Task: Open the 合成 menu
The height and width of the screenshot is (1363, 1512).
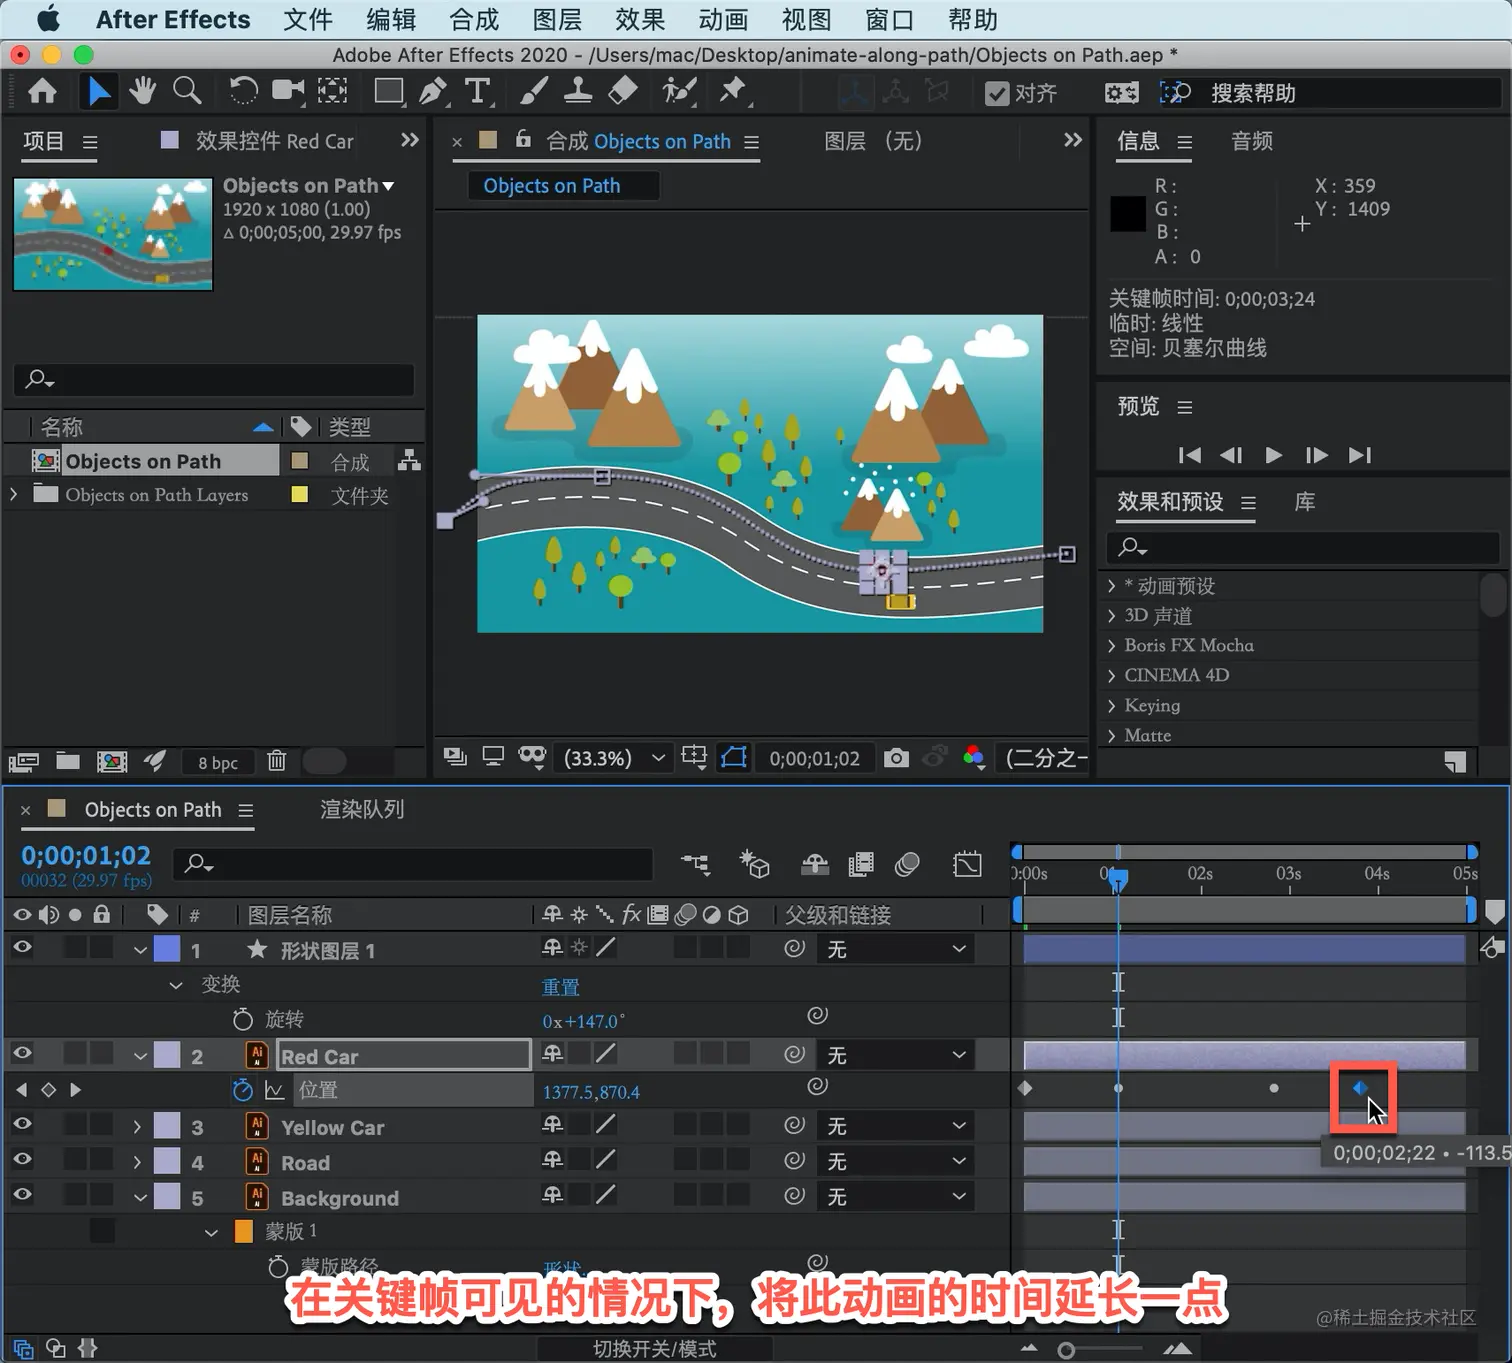Action: tap(474, 20)
